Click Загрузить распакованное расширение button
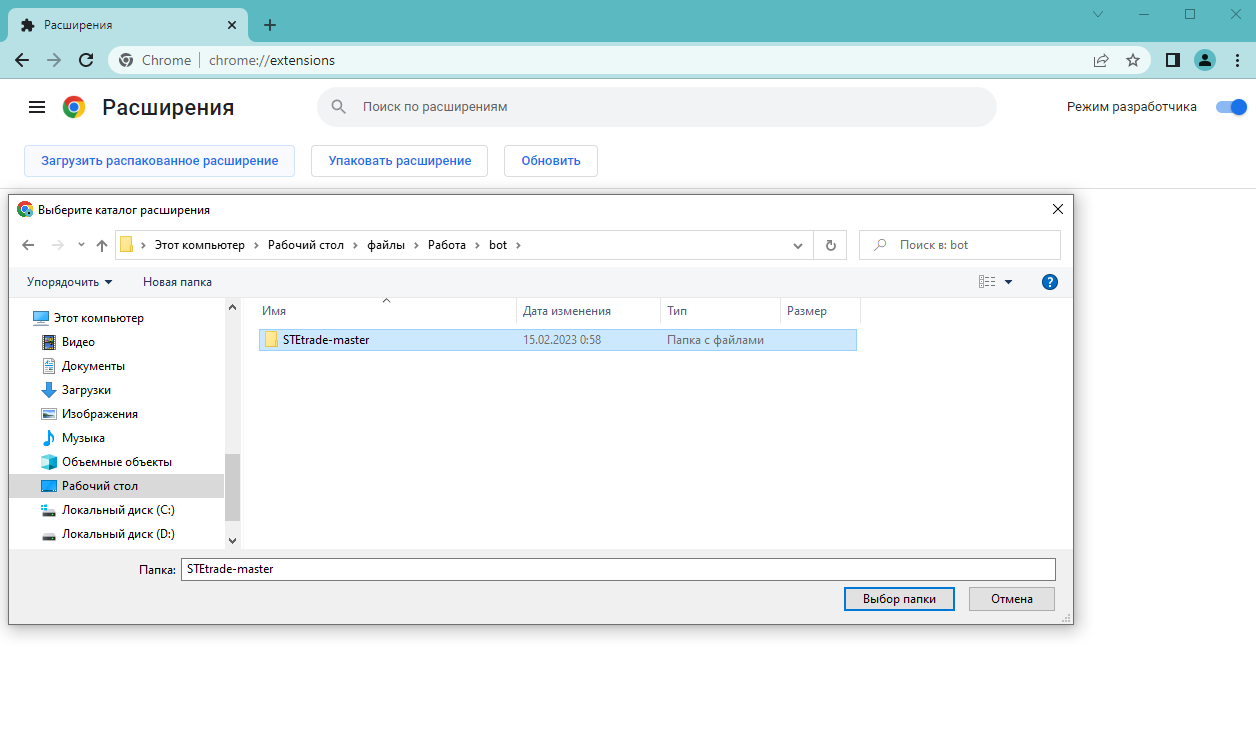Viewport: 1256px width, 756px height. pyautogui.click(x=160, y=161)
